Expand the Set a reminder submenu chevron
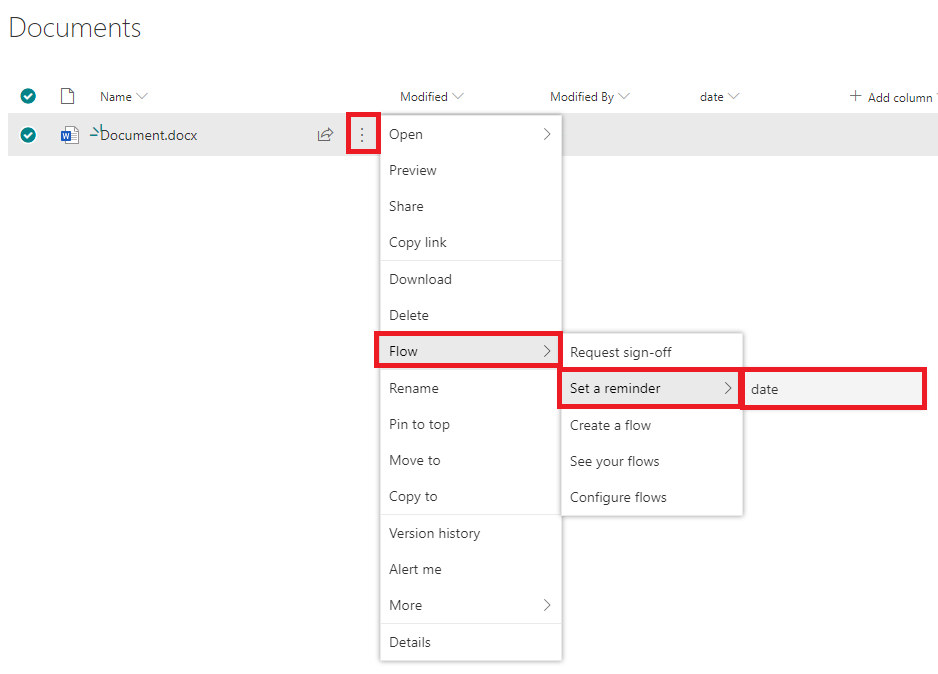938x674 pixels. pos(727,388)
